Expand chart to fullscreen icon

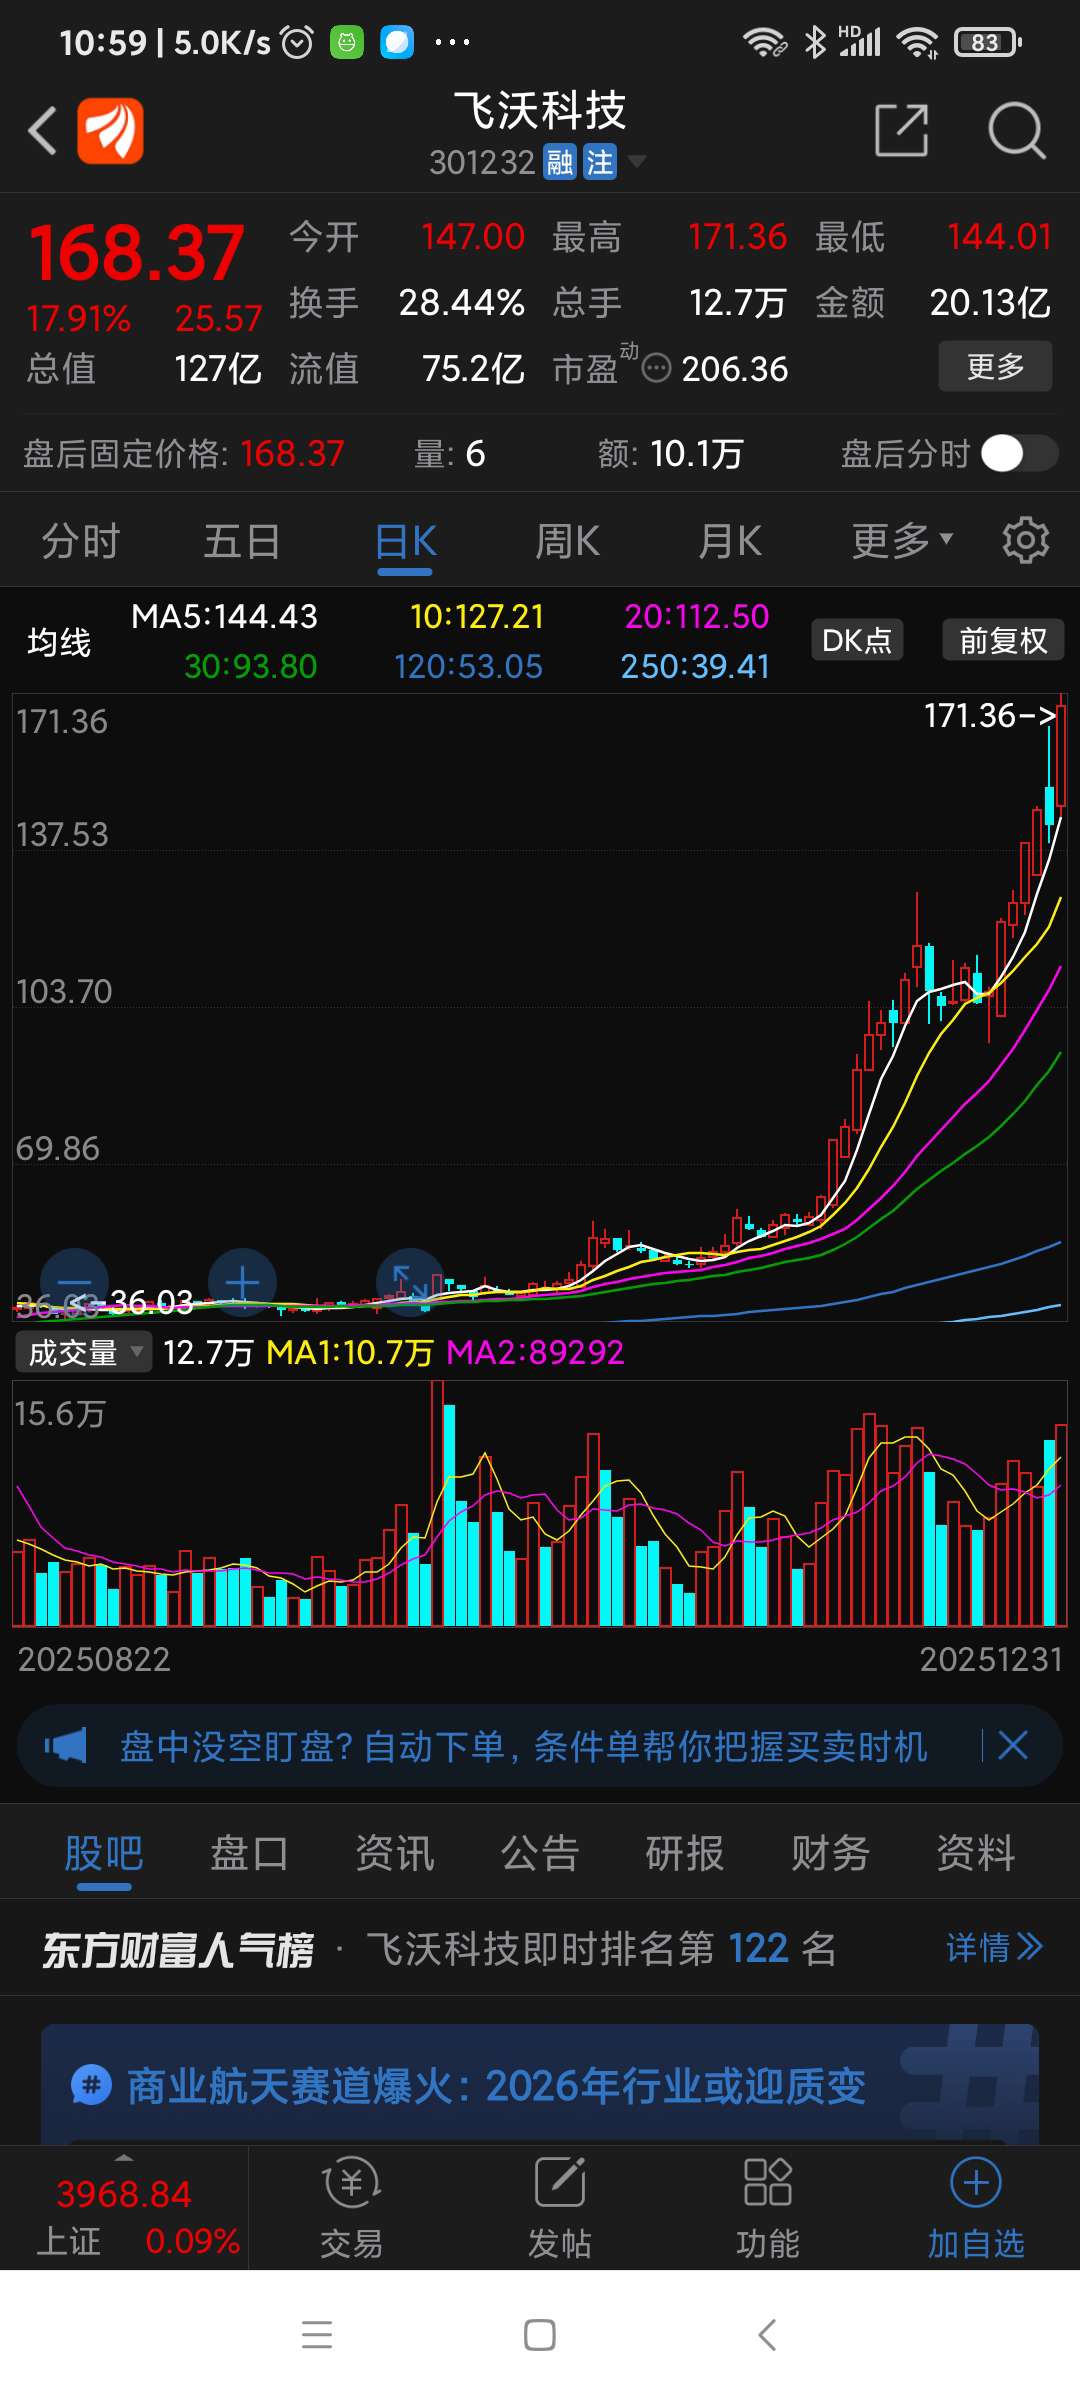coord(410,1282)
